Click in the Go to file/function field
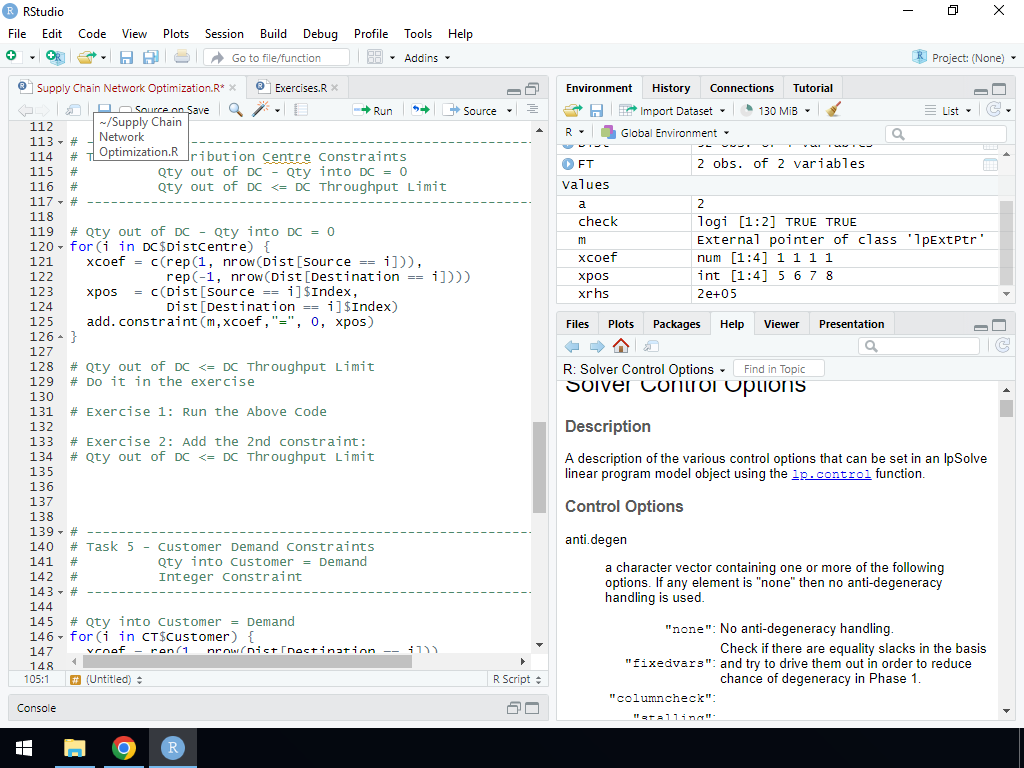Viewport: 1024px width, 768px height. pos(278,58)
